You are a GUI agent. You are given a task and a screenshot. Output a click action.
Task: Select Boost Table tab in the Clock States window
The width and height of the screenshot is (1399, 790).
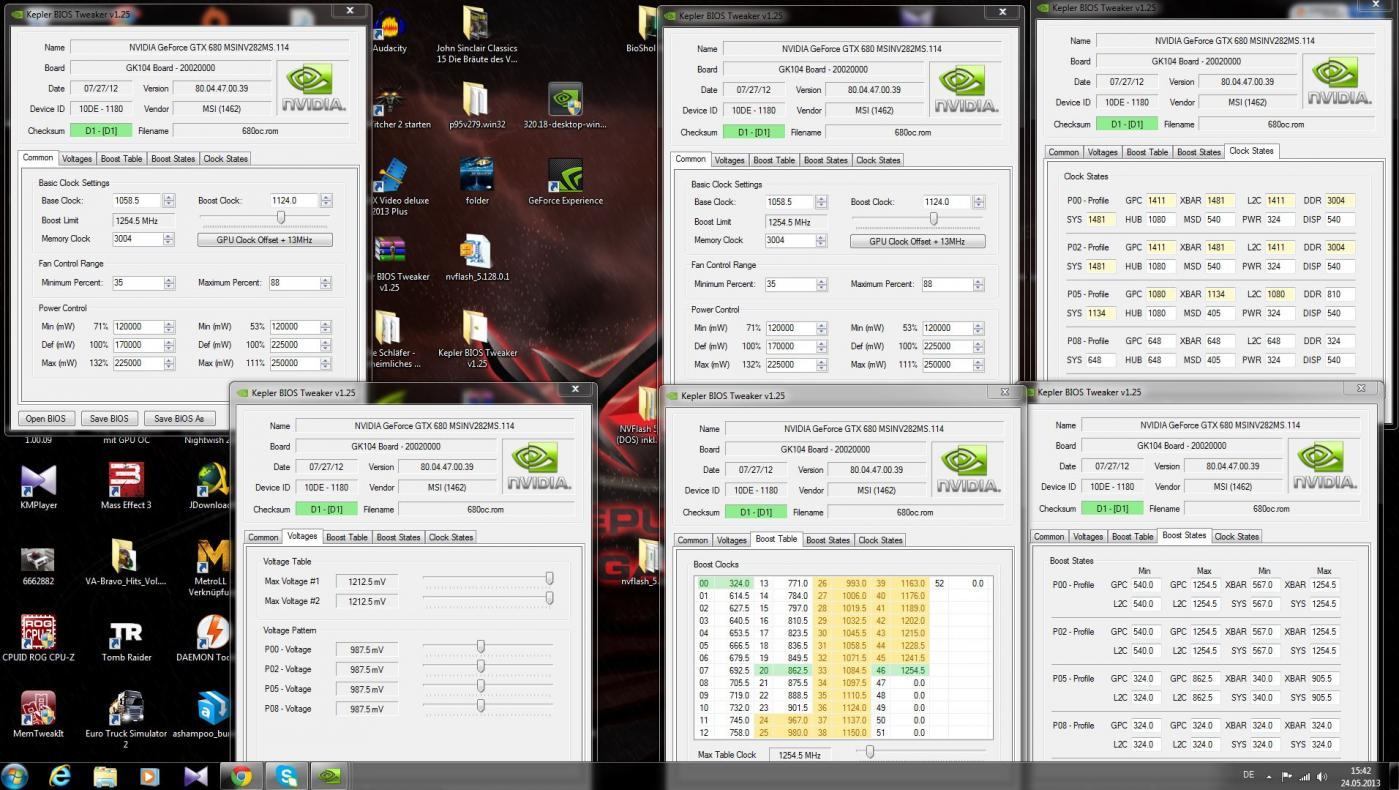pyautogui.click(x=1147, y=152)
